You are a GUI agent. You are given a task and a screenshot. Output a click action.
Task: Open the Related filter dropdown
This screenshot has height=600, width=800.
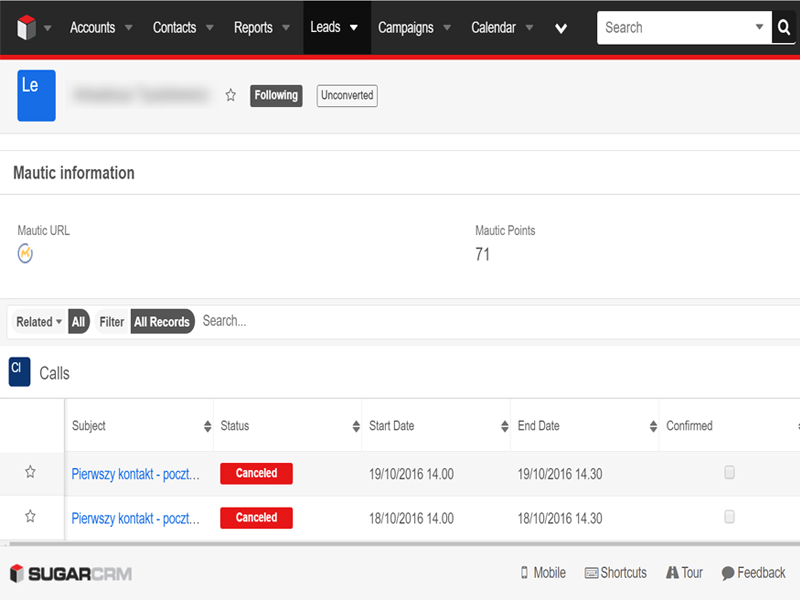pyautogui.click(x=39, y=322)
